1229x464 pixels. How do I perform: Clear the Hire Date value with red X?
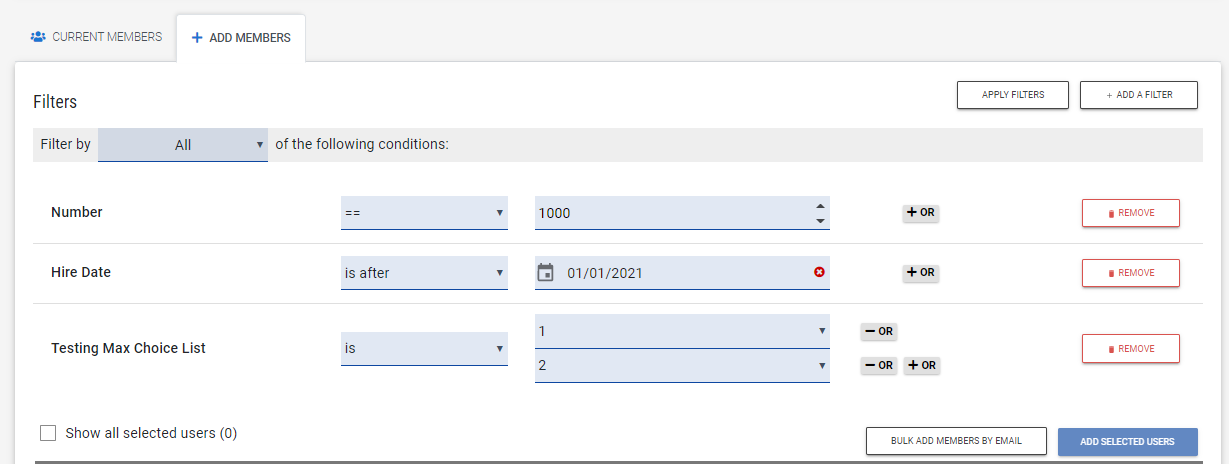pos(820,272)
